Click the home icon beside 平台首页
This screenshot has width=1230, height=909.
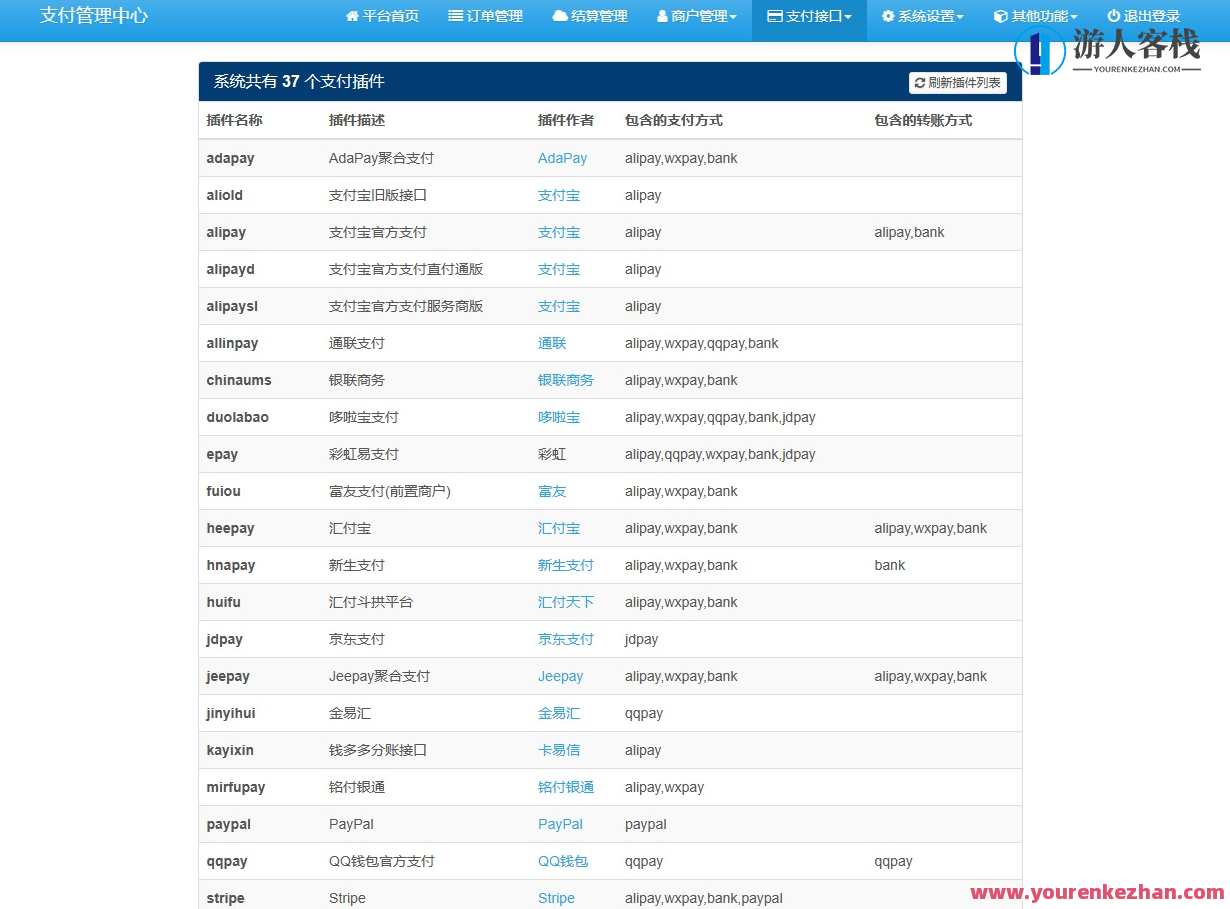click(352, 15)
